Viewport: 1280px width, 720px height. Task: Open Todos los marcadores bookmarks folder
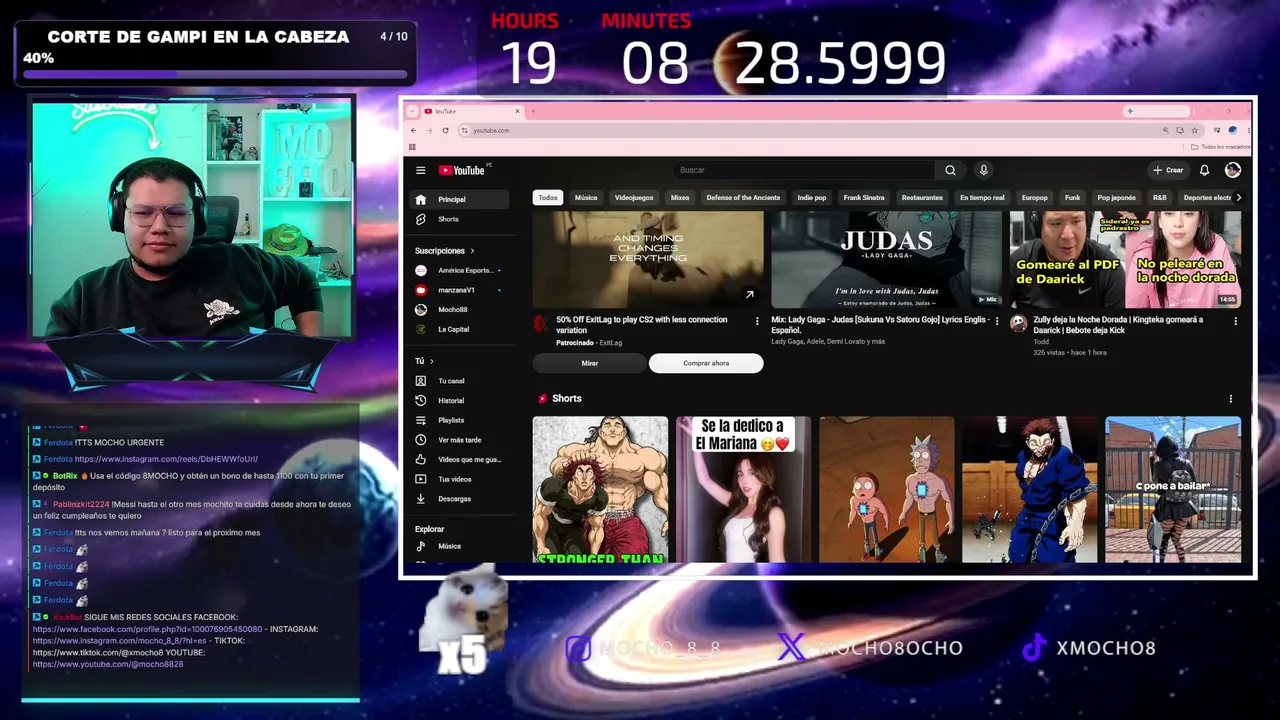click(x=1220, y=147)
